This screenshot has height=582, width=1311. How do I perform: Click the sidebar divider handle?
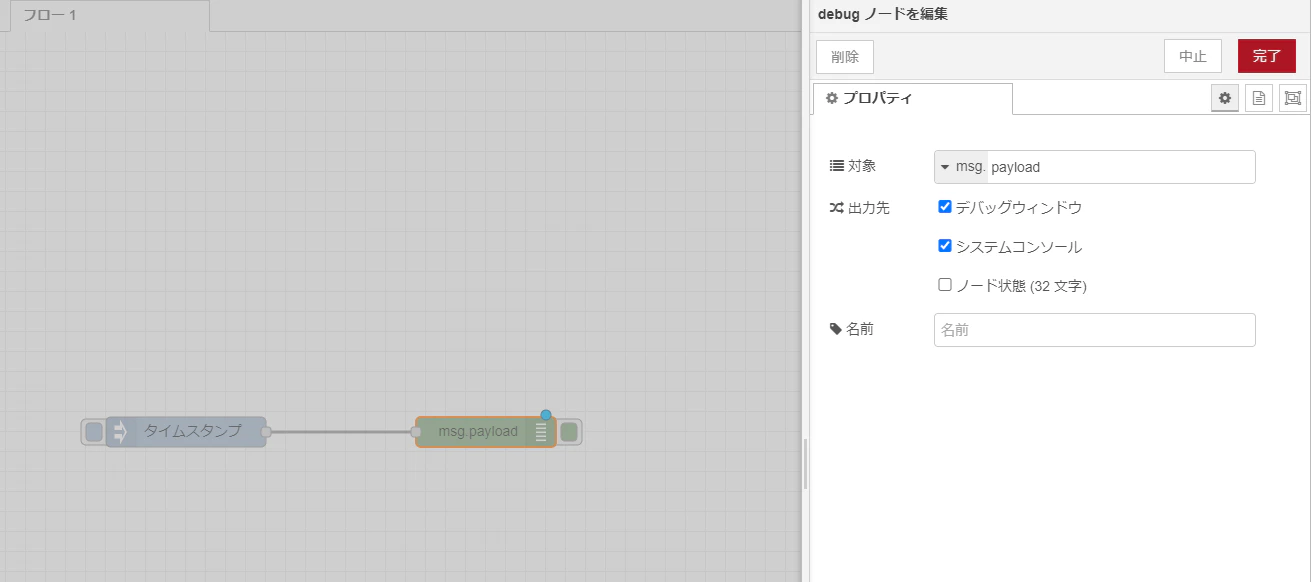pyautogui.click(x=805, y=464)
